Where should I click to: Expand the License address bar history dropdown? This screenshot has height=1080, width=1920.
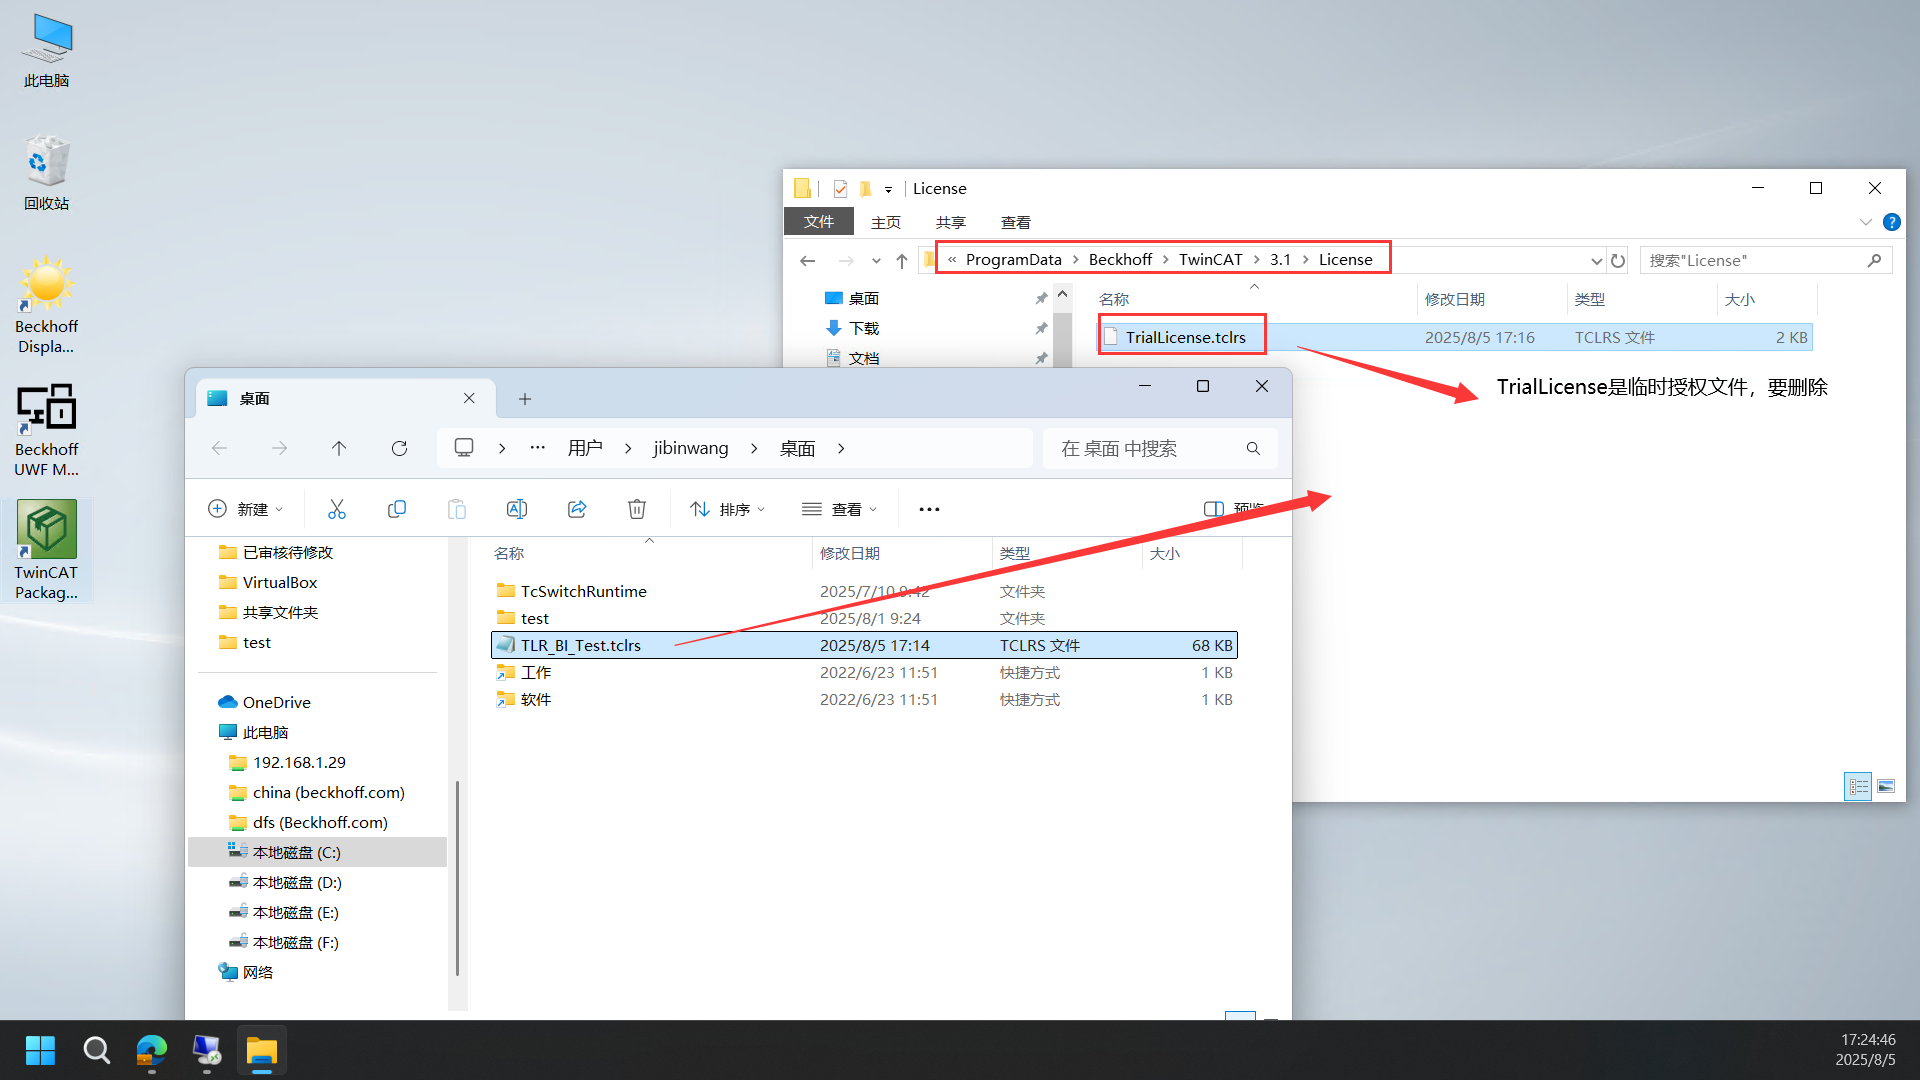tap(1596, 260)
